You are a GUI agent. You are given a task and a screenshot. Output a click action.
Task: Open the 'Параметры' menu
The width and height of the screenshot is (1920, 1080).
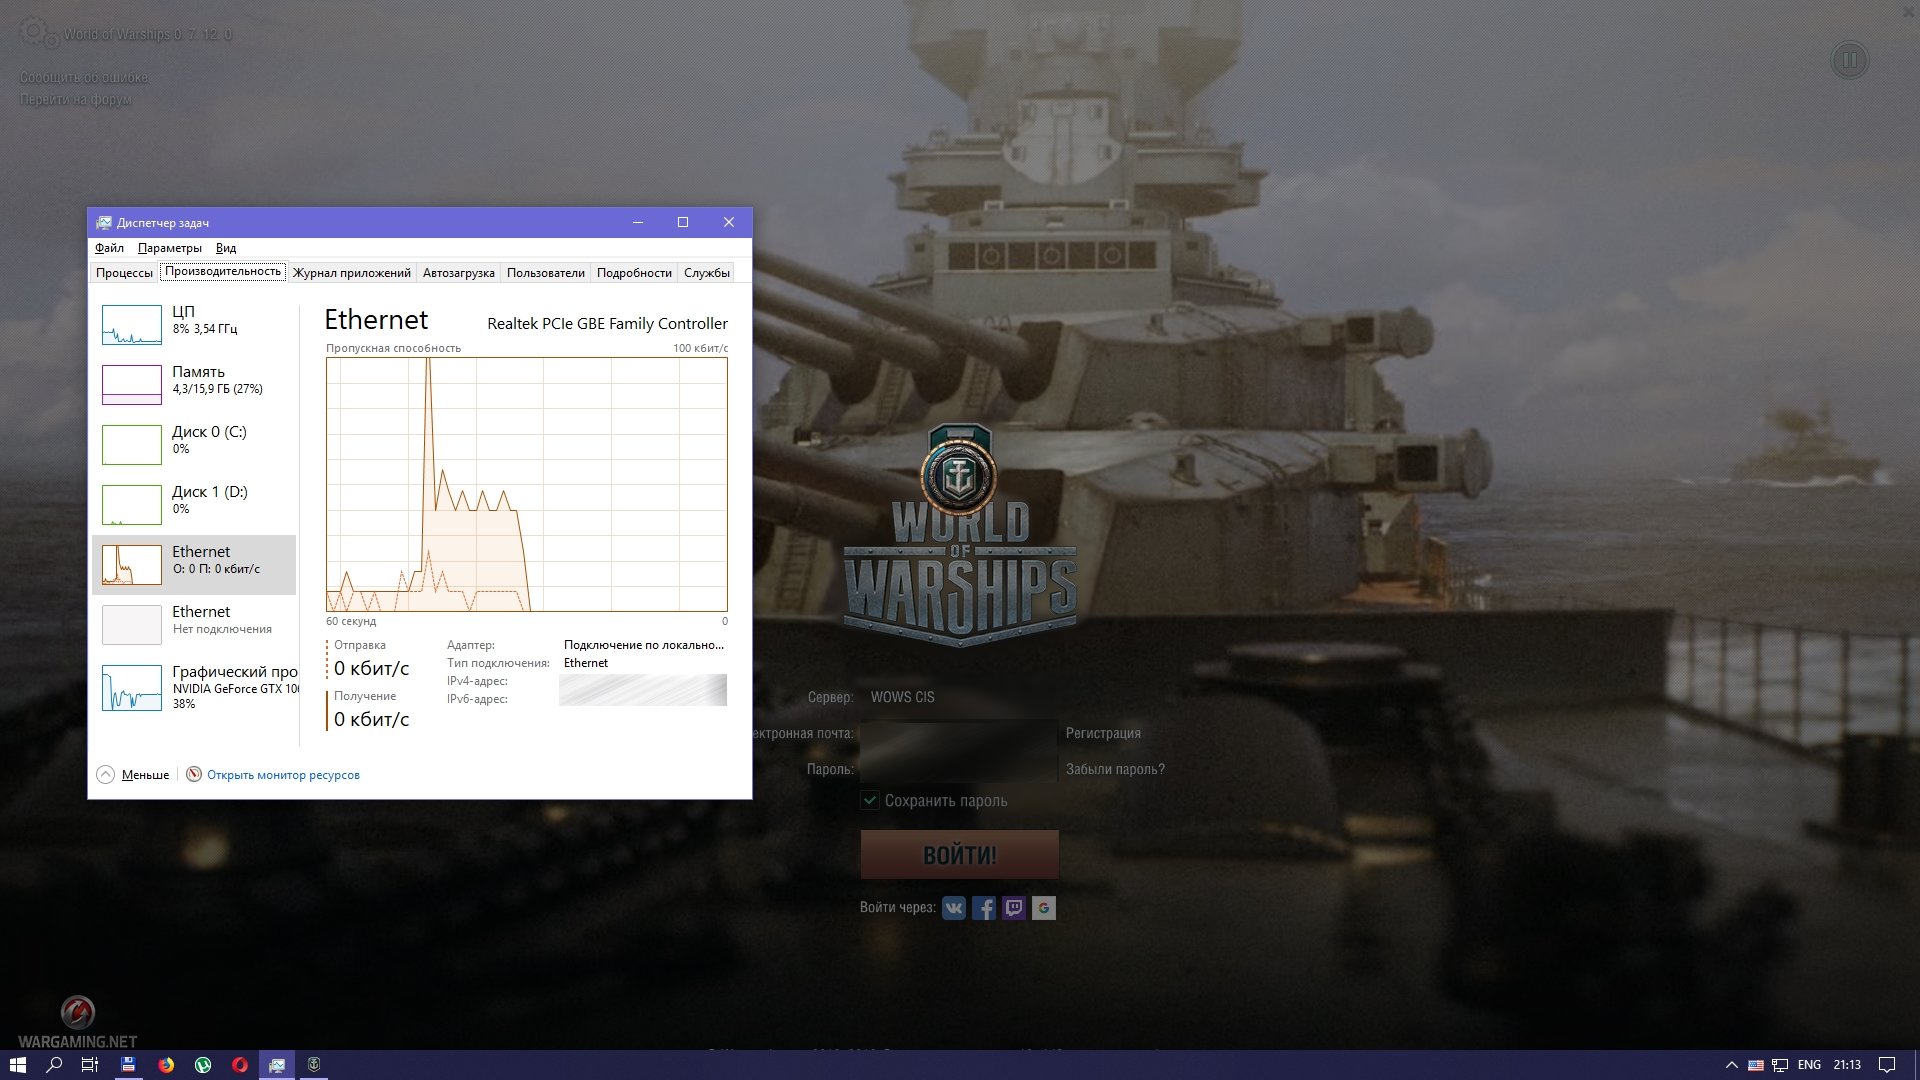[169, 248]
